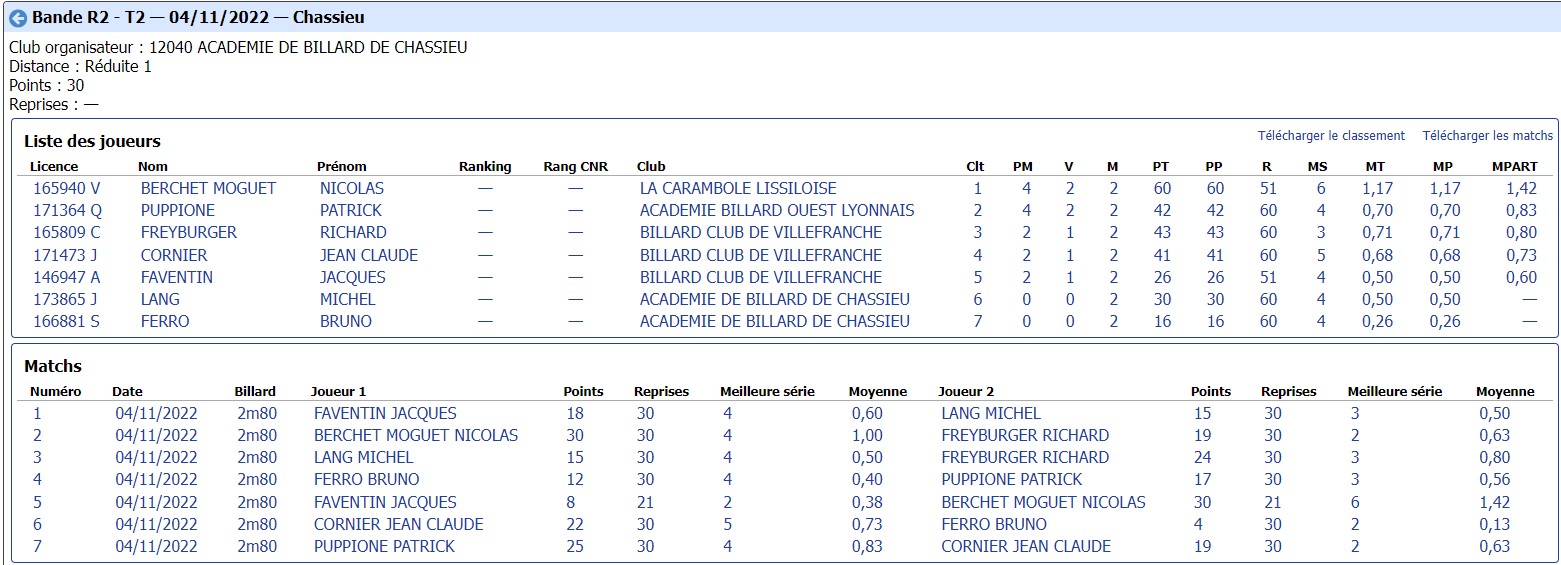Image resolution: width=1561 pixels, height=565 pixels.
Task: Click the Joueur 2 column header
Action: click(x=966, y=391)
